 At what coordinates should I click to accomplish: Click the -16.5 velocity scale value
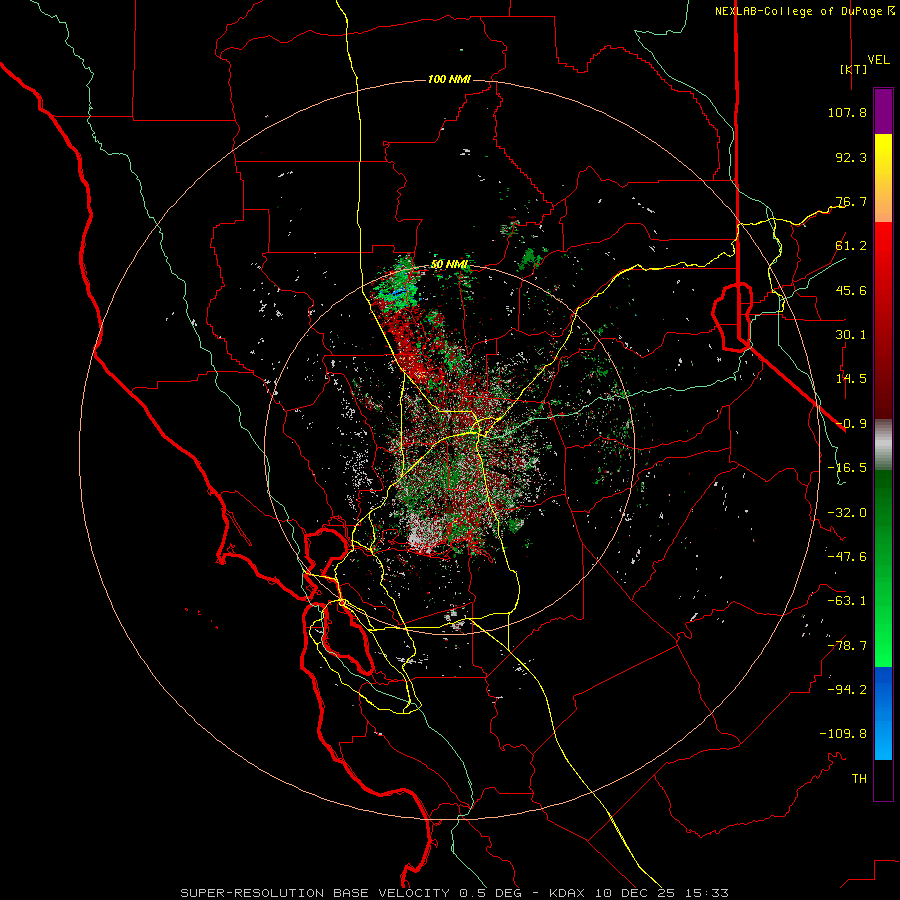coord(847,468)
